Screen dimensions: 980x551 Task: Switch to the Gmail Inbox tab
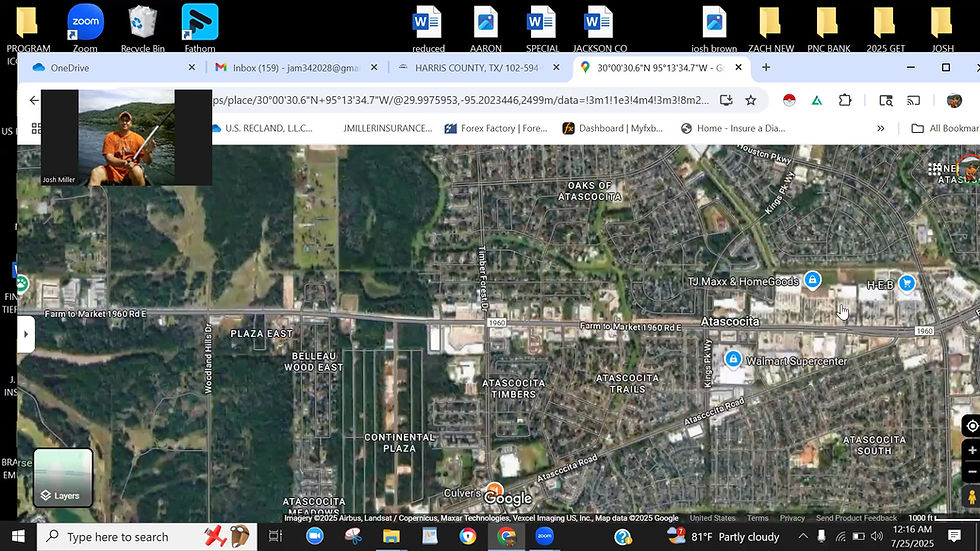(x=296, y=67)
